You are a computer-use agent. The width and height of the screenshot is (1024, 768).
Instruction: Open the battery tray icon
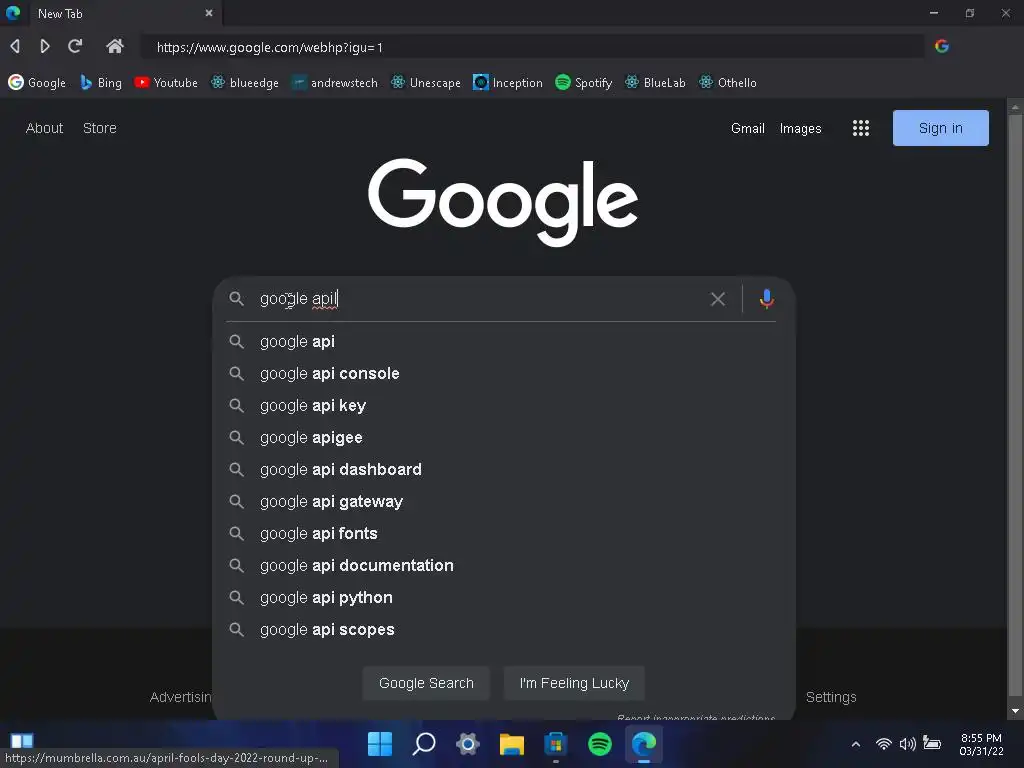tap(932, 744)
